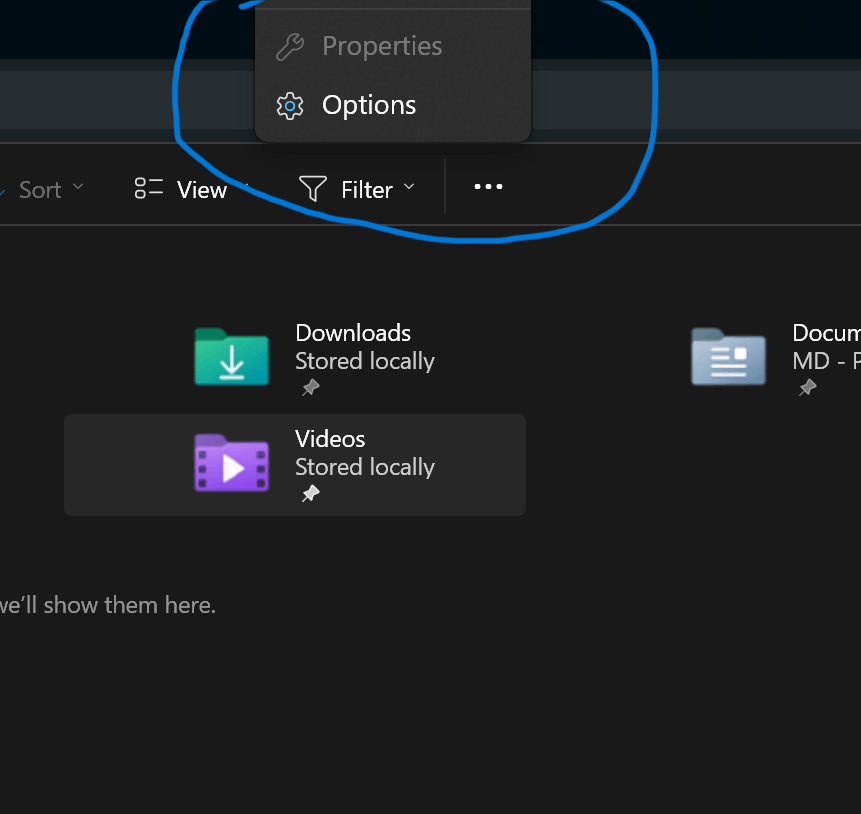The height and width of the screenshot is (814, 861).
Task: Select the Videos folder icon
Action: click(232, 462)
